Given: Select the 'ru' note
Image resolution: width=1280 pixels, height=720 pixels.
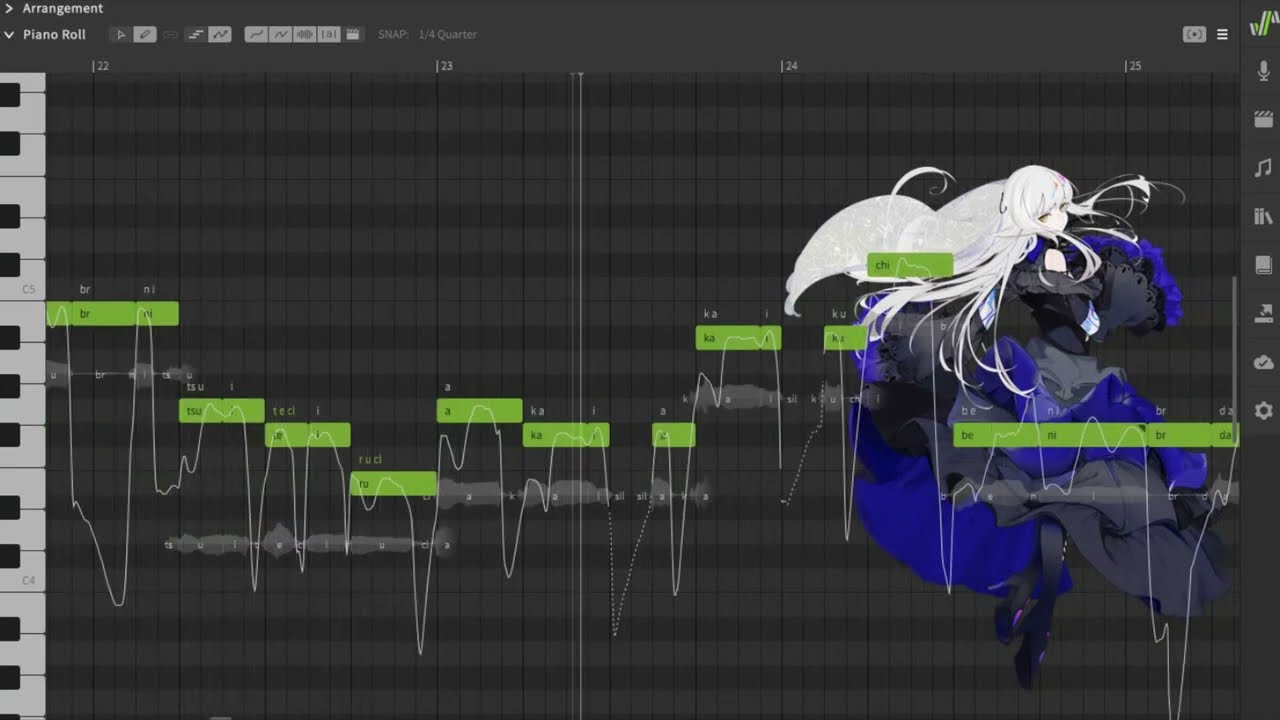Looking at the screenshot, I should pos(393,483).
